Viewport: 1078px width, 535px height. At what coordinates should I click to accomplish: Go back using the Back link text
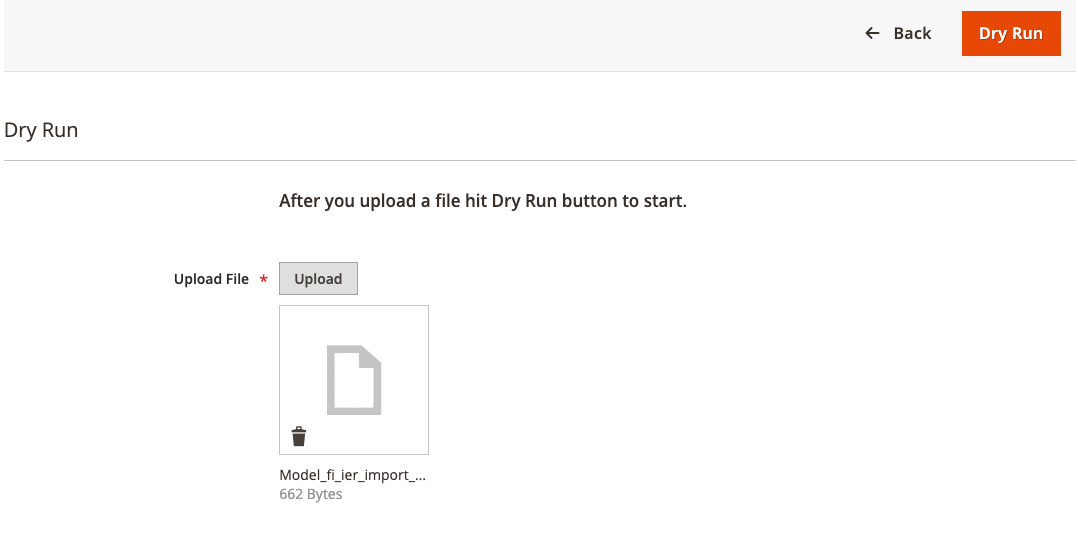point(912,33)
